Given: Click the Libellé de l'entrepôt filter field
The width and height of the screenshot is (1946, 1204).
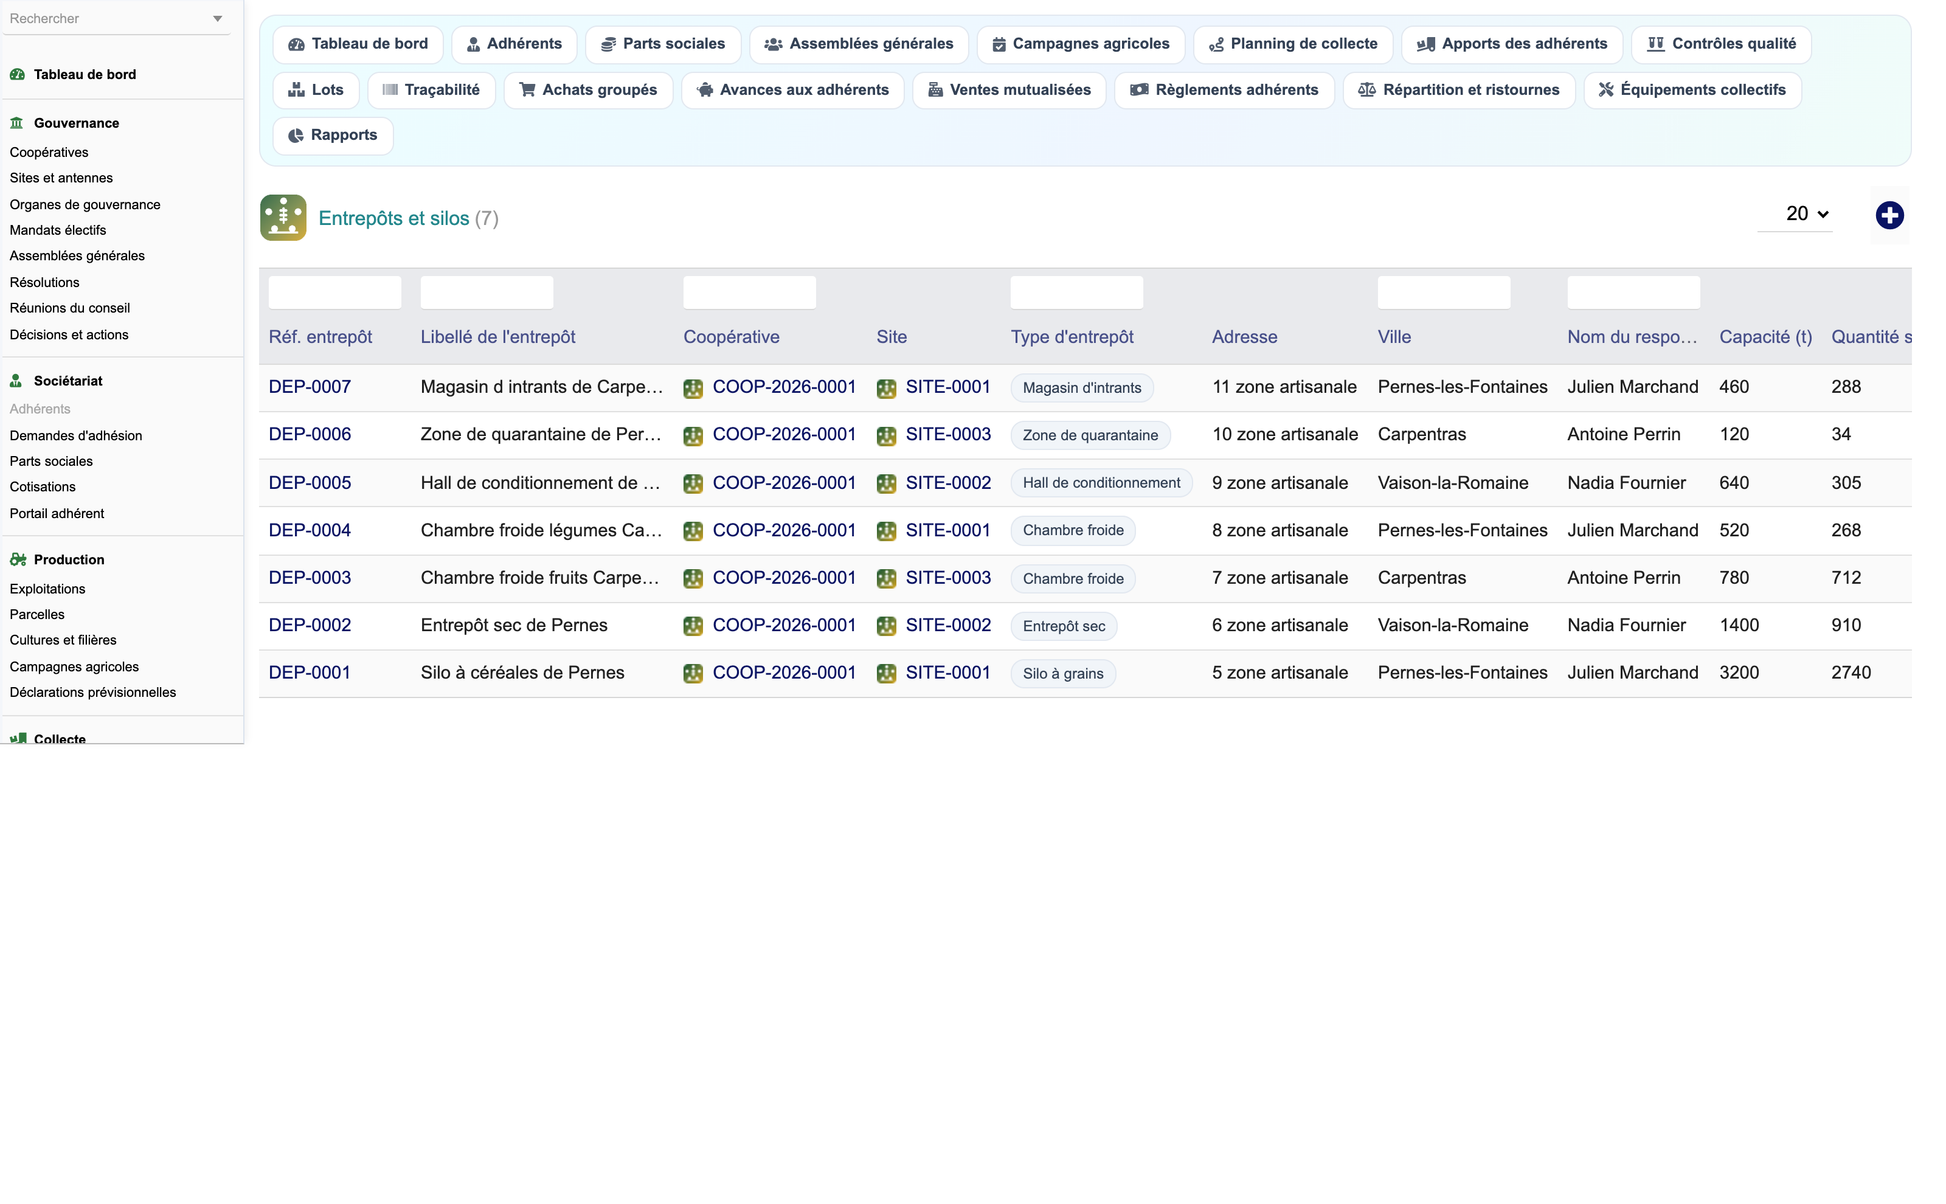Looking at the screenshot, I should 487,292.
